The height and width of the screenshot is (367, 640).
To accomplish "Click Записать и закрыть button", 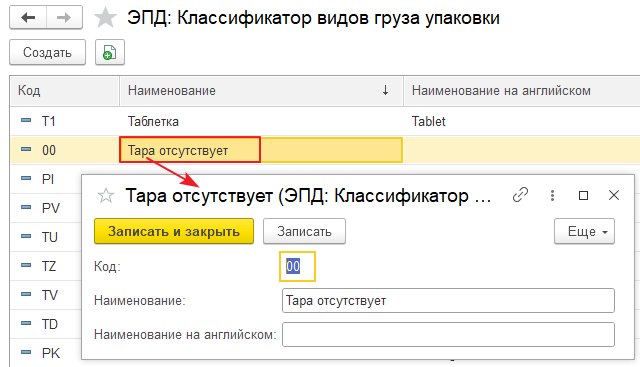I will [x=174, y=231].
